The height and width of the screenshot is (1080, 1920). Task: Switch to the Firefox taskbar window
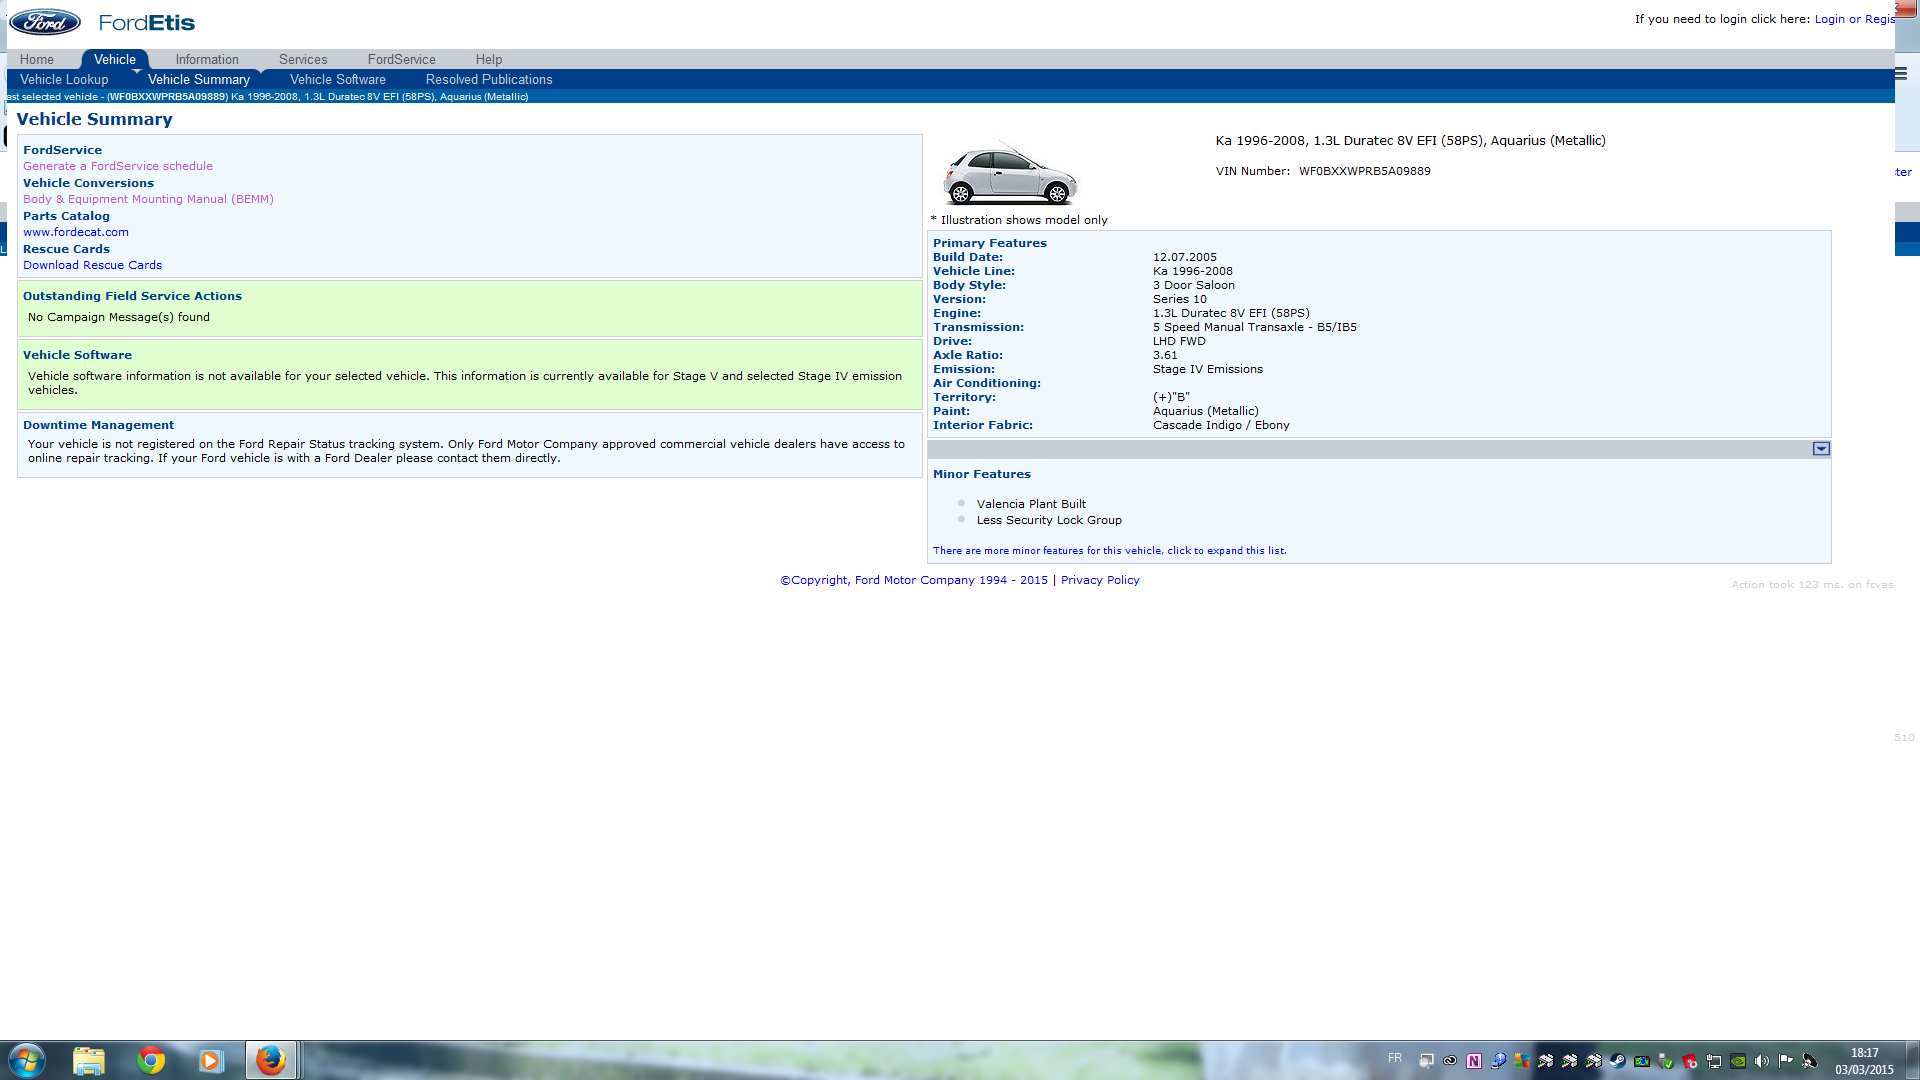tap(271, 1060)
